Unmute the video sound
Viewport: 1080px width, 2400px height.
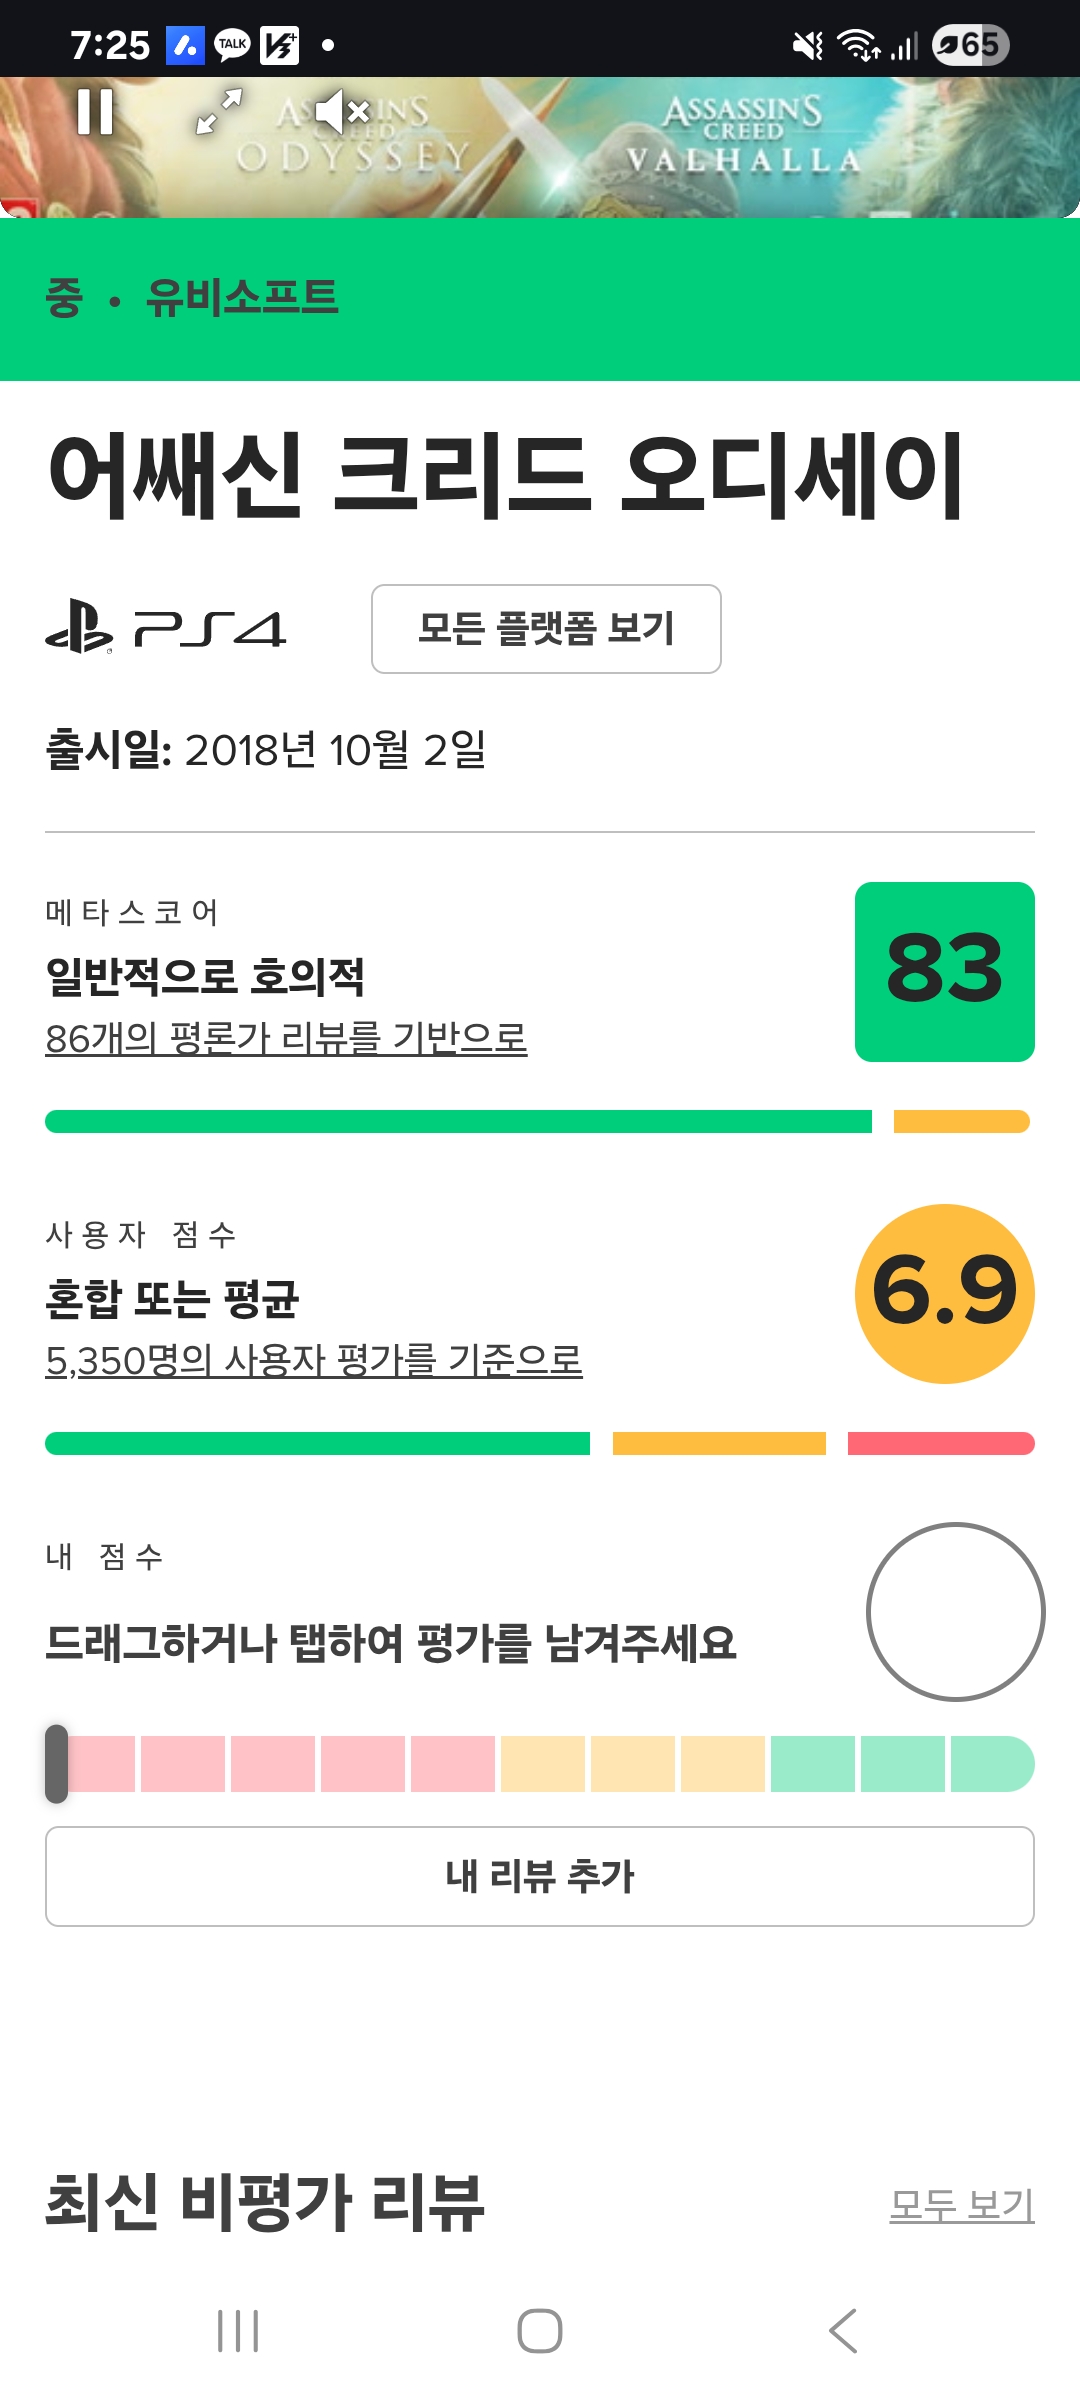click(343, 111)
